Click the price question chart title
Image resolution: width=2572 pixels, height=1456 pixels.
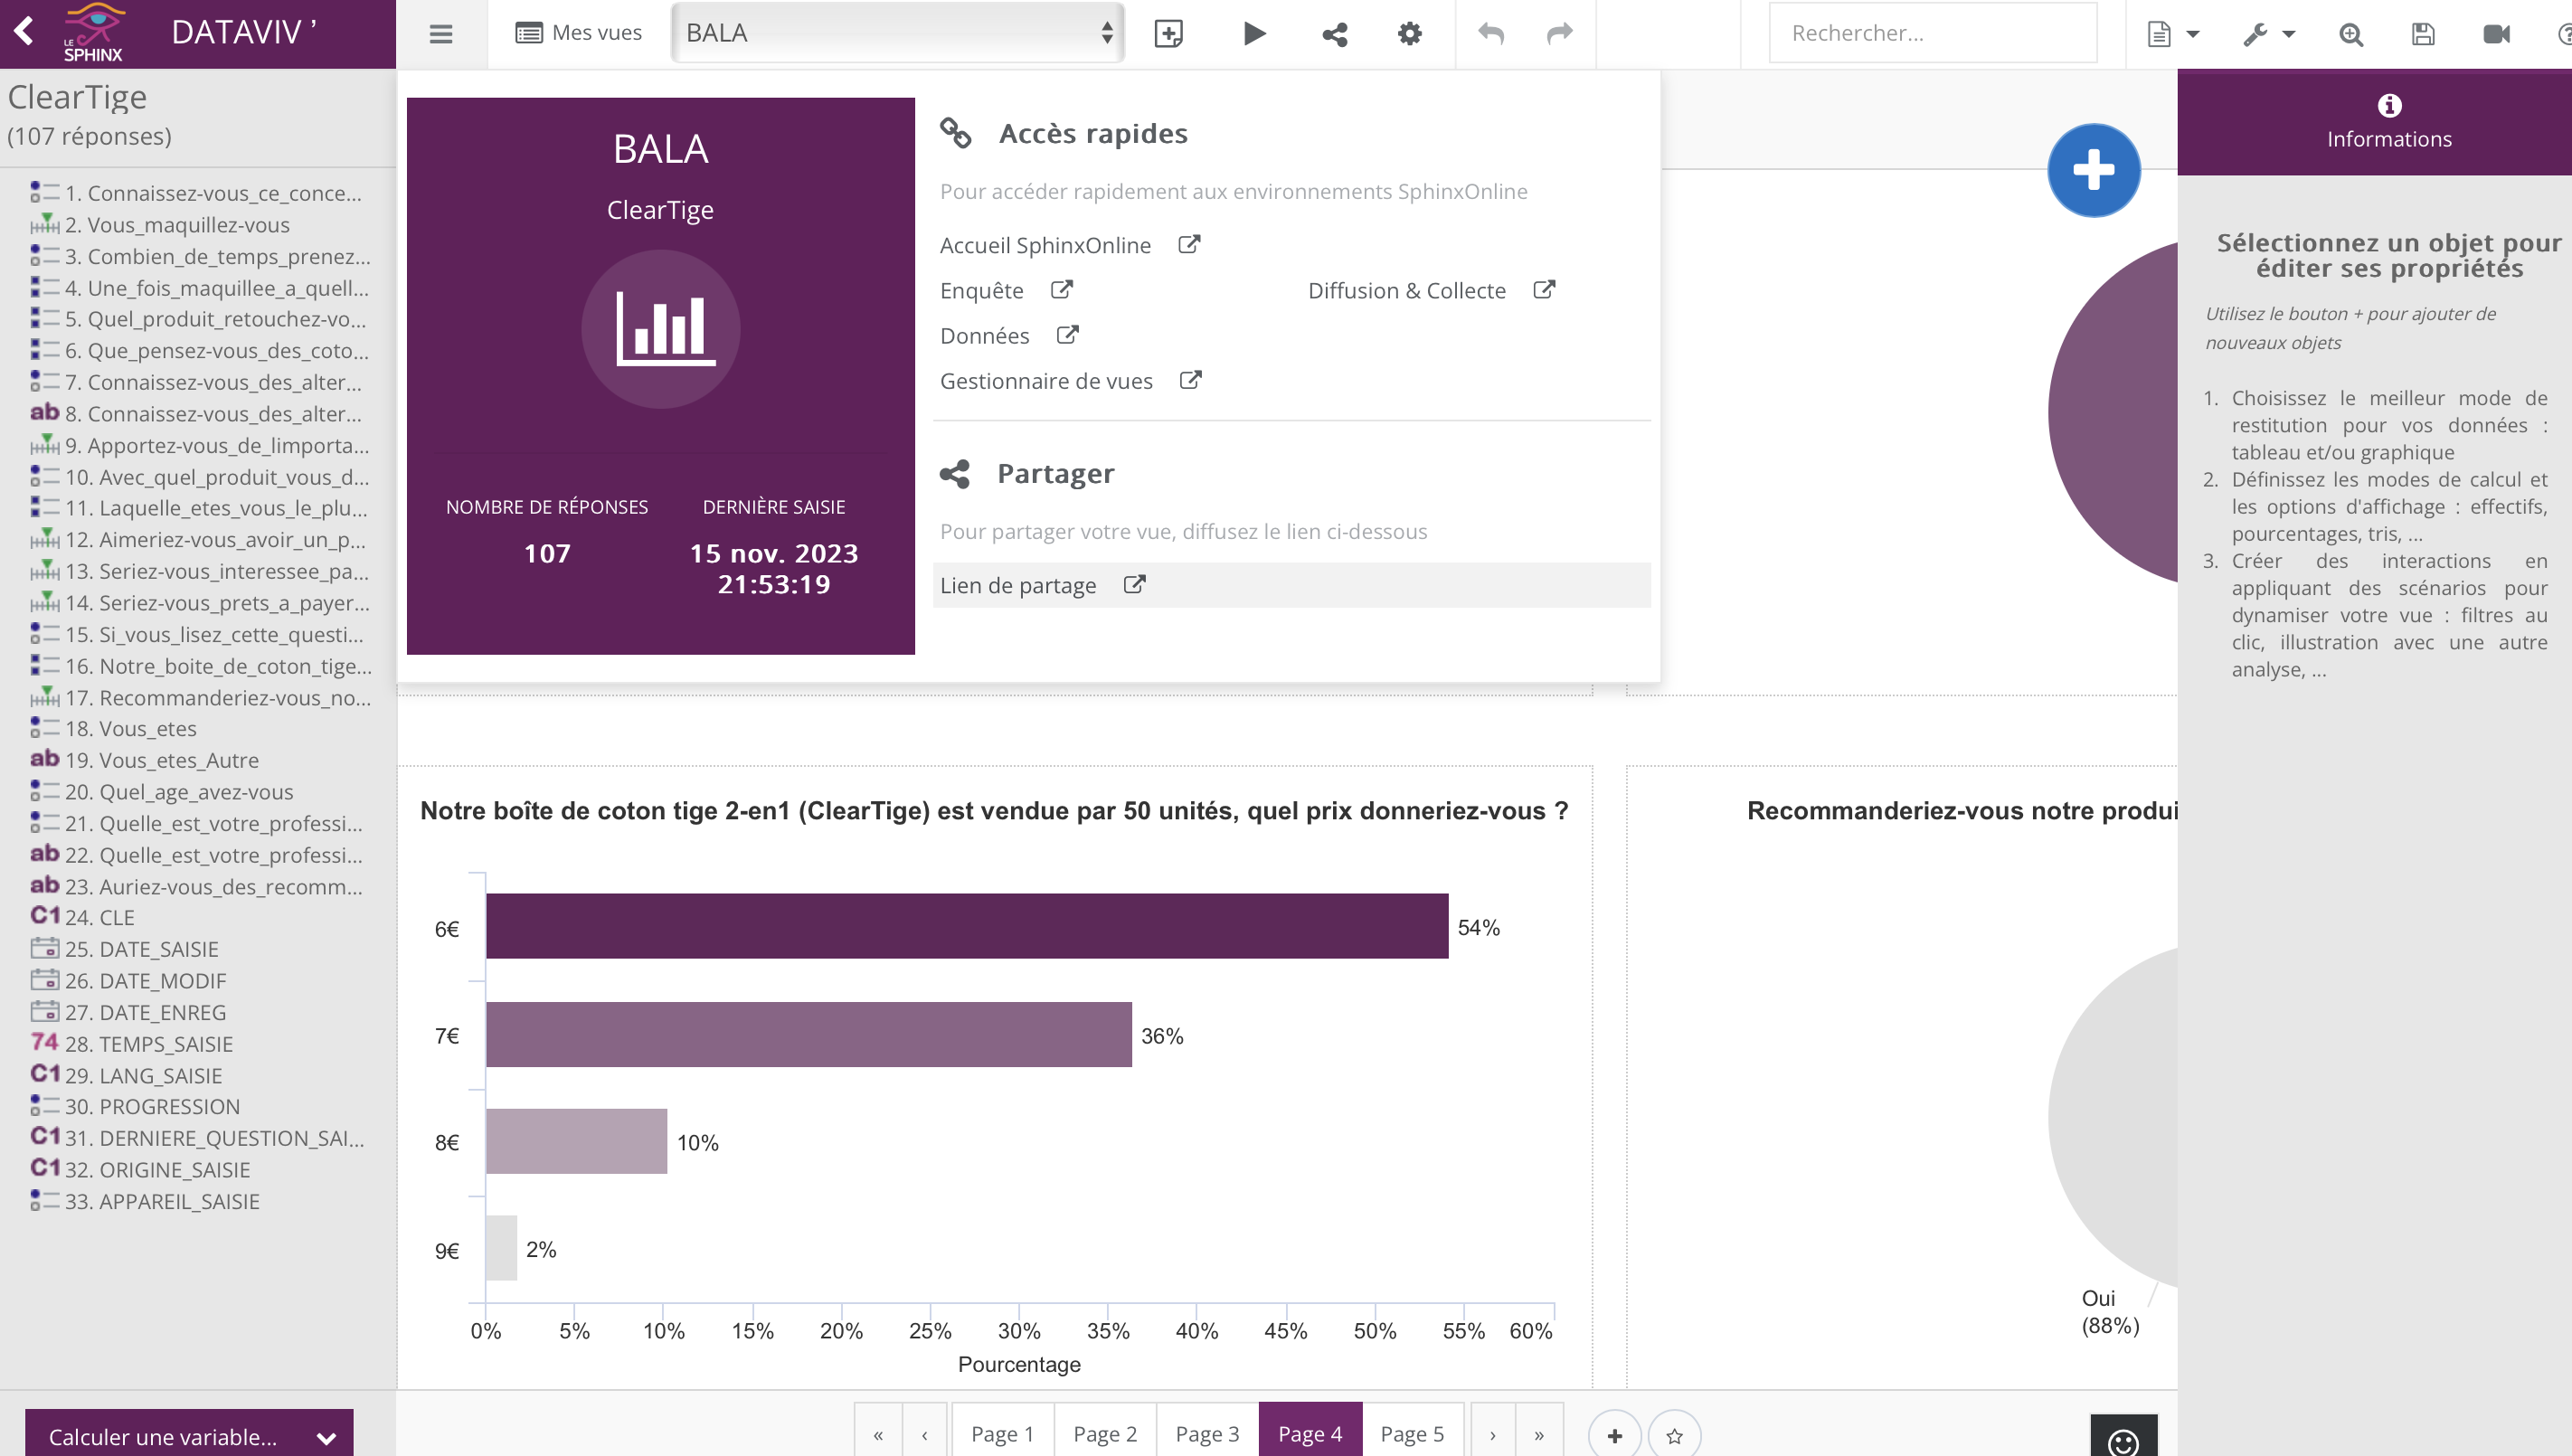tap(993, 810)
